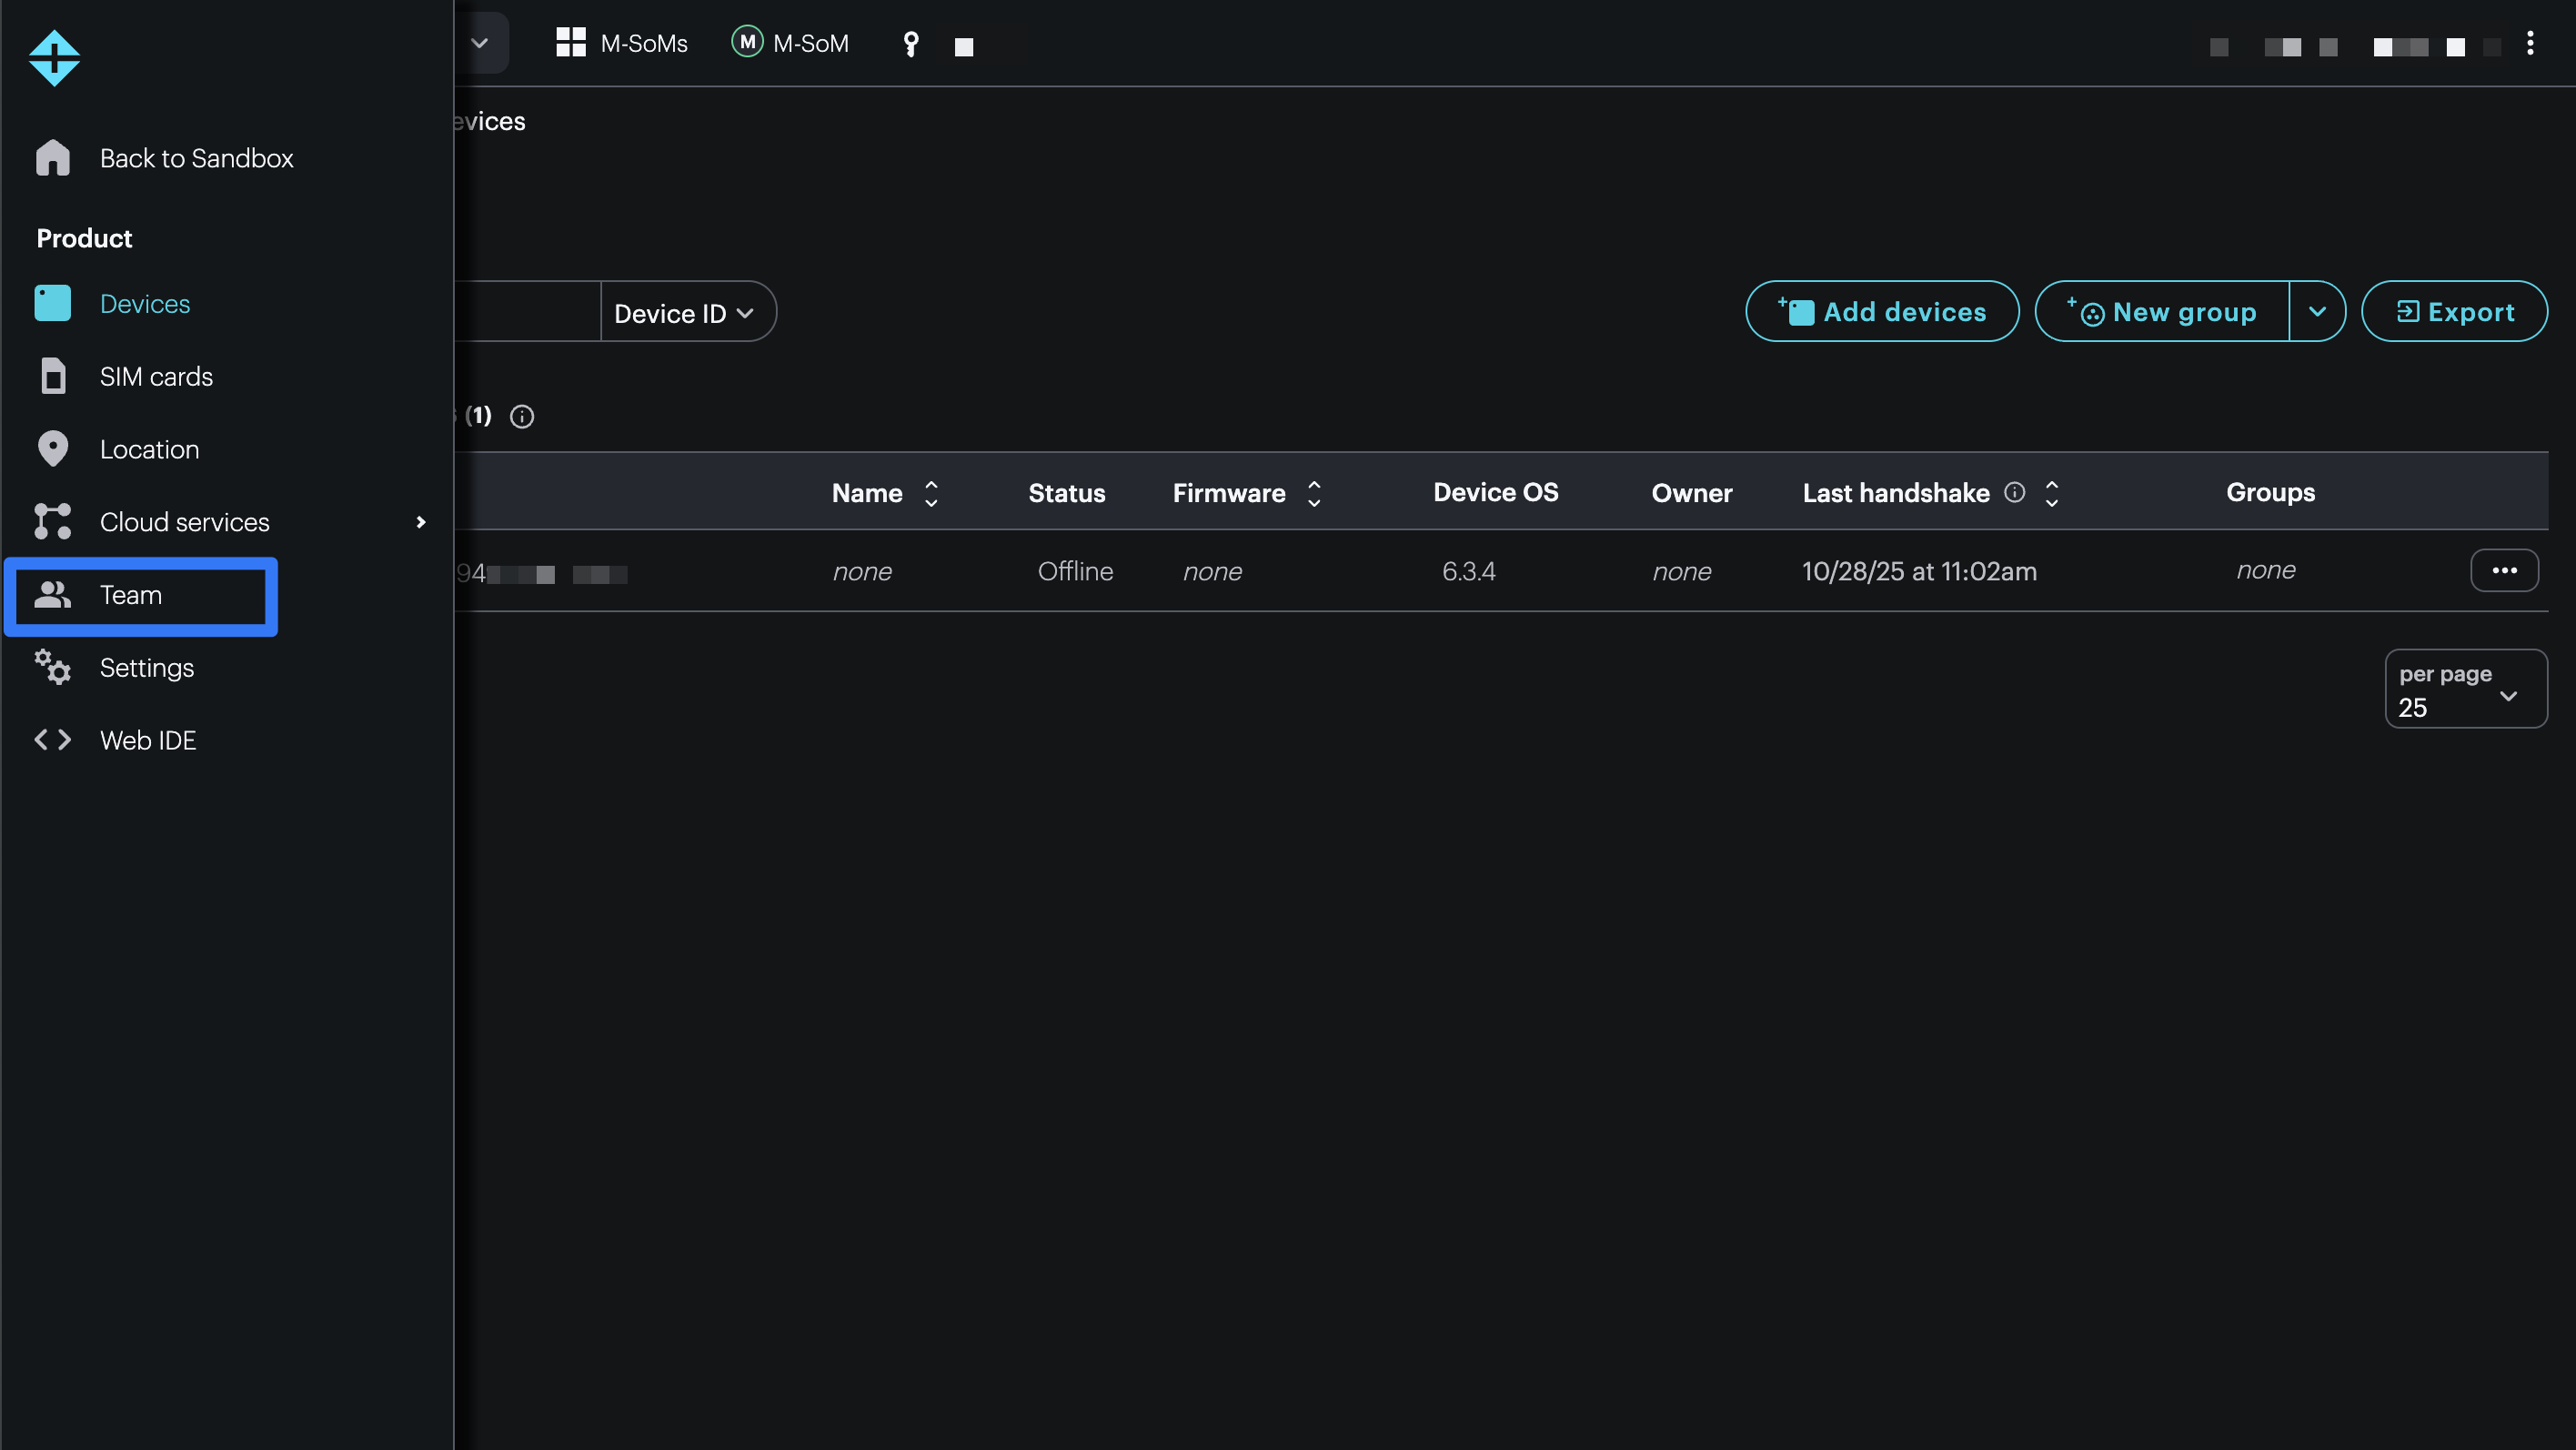The width and height of the screenshot is (2576, 1450).
Task: Open the Location page
Action: coord(149,450)
